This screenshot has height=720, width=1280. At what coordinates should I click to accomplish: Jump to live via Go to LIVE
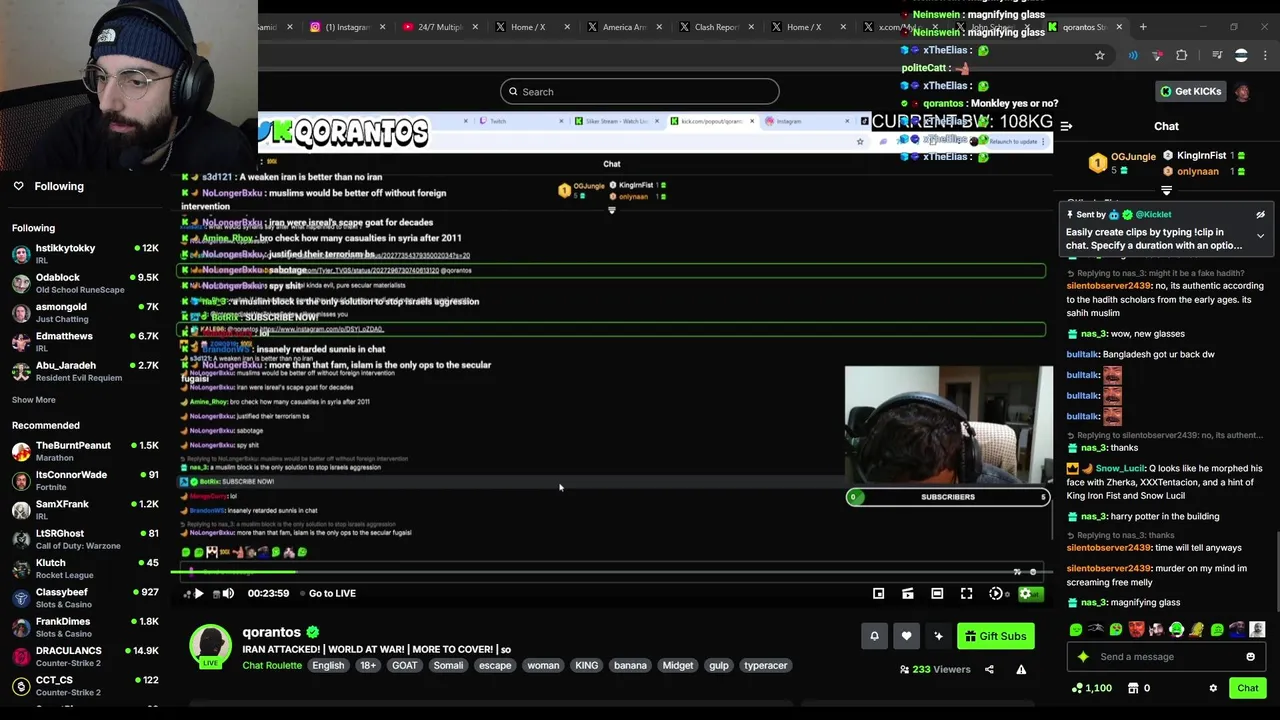click(x=332, y=593)
